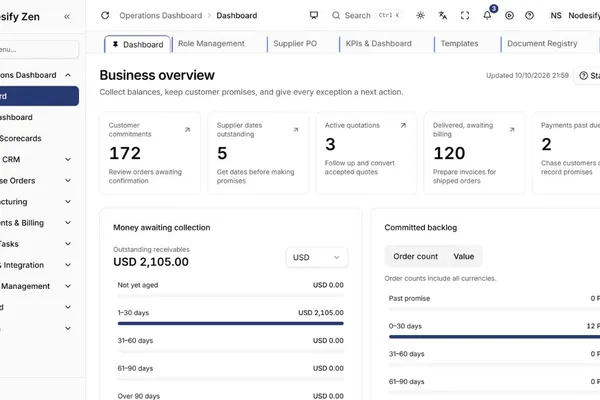Open the Payments past due card
Viewport: 600px width, 400px height.
[x=566, y=153]
